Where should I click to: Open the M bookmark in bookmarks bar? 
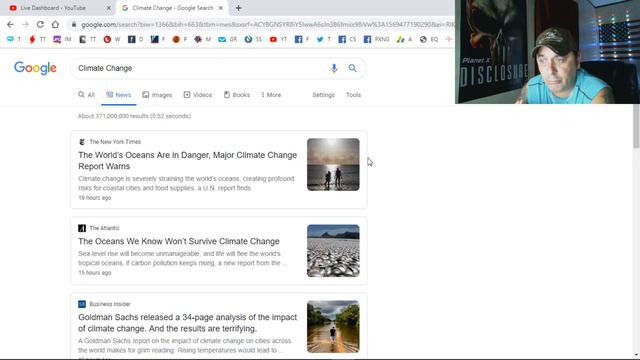(x=203, y=39)
